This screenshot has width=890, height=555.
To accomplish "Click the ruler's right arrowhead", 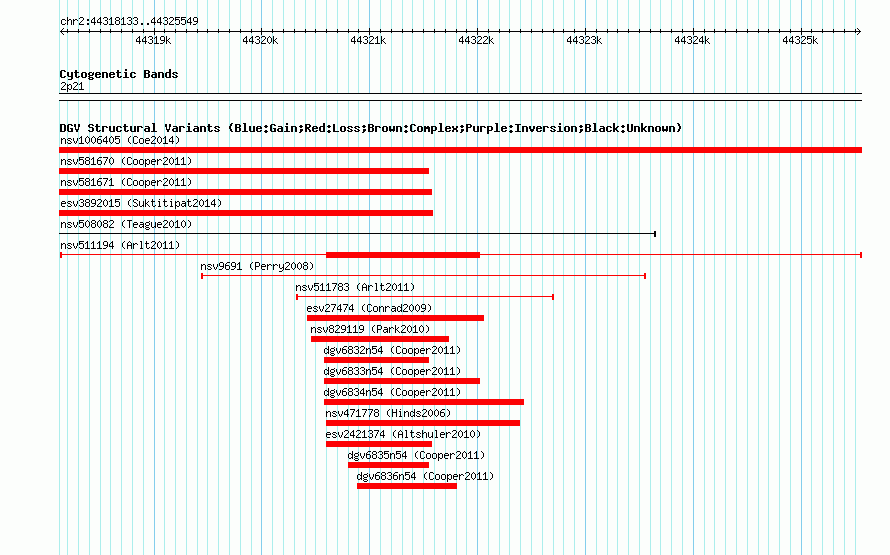I will [x=858, y=31].
